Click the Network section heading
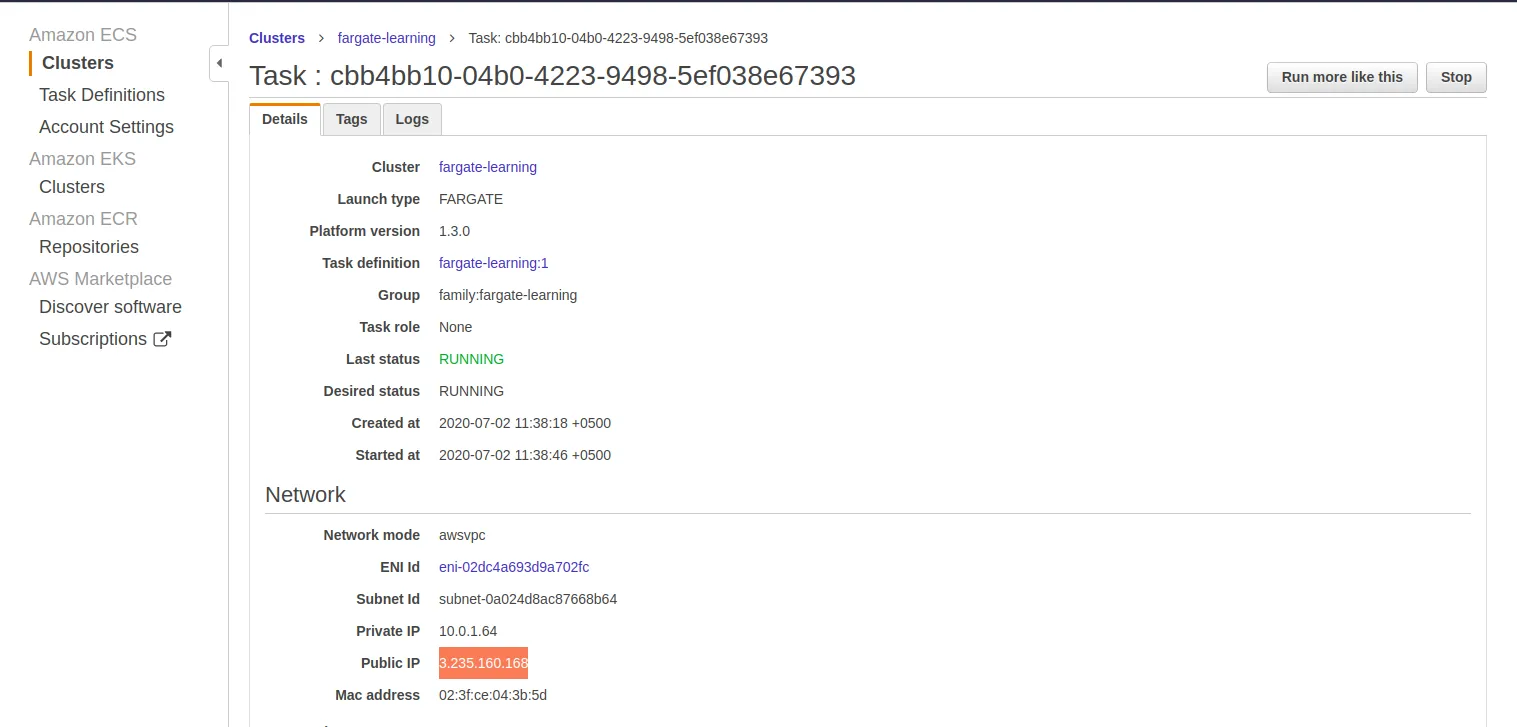Image resolution: width=1517 pixels, height=727 pixels. (x=305, y=495)
